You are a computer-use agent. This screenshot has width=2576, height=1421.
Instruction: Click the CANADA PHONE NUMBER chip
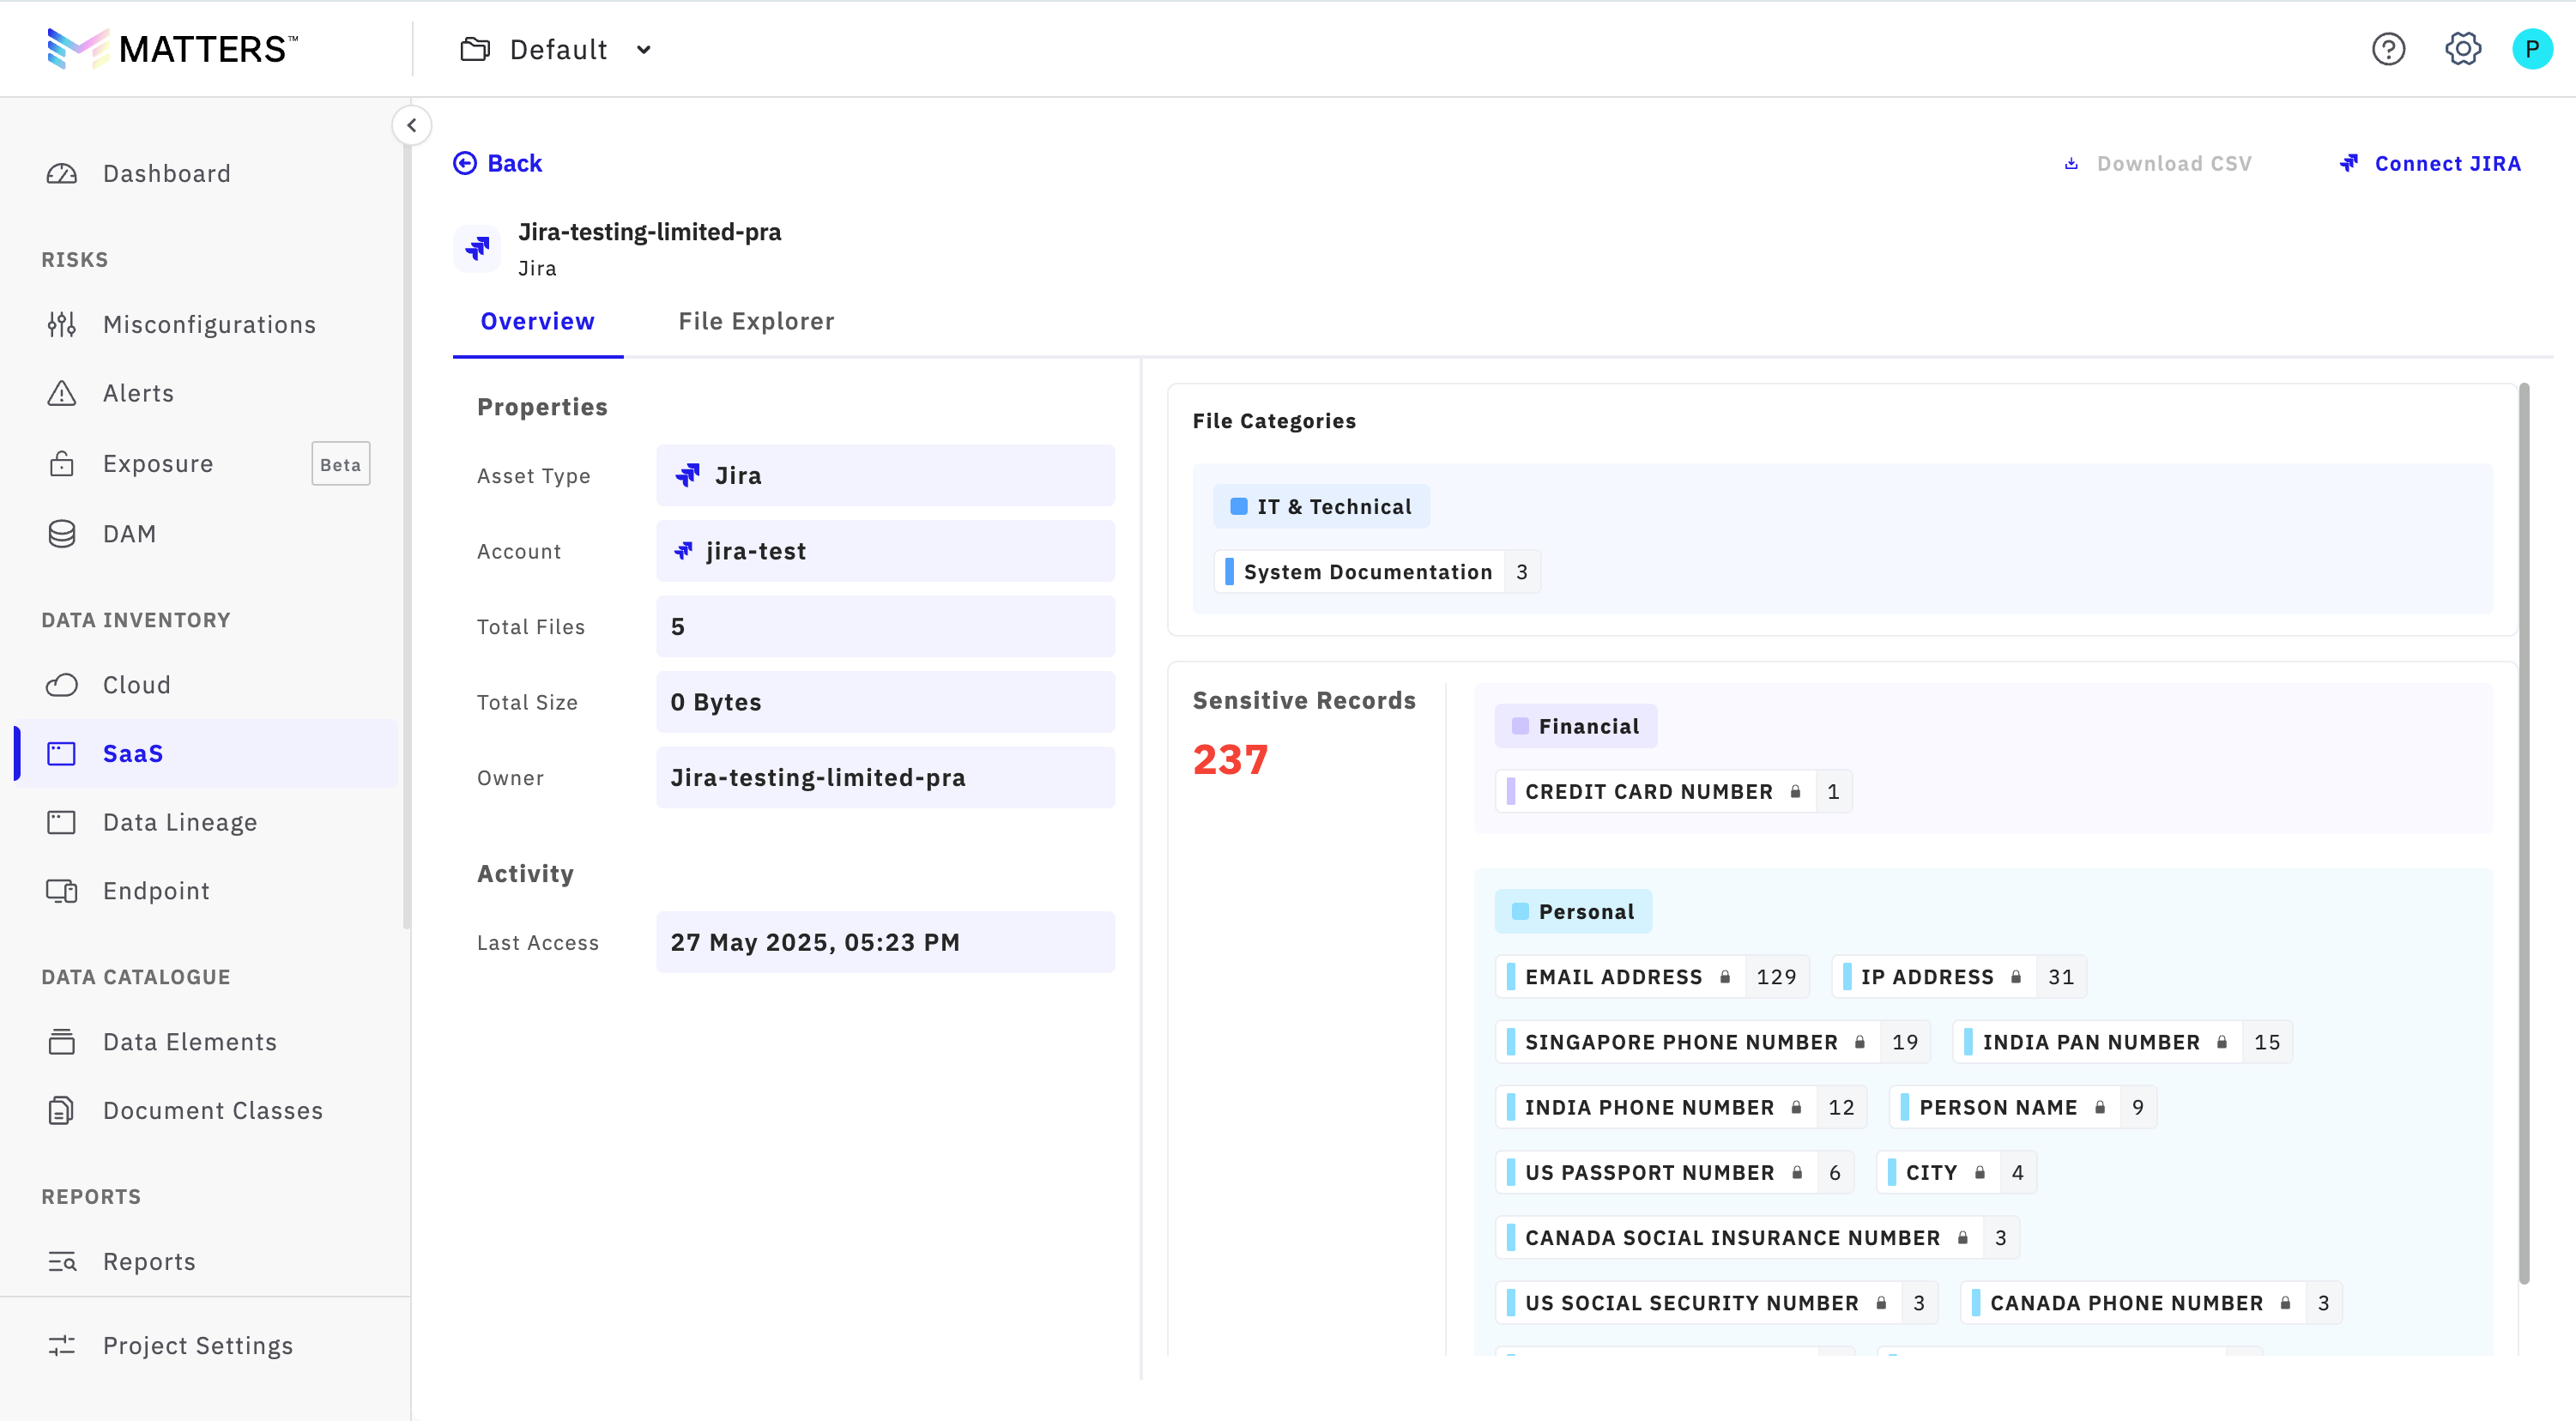point(2151,1303)
